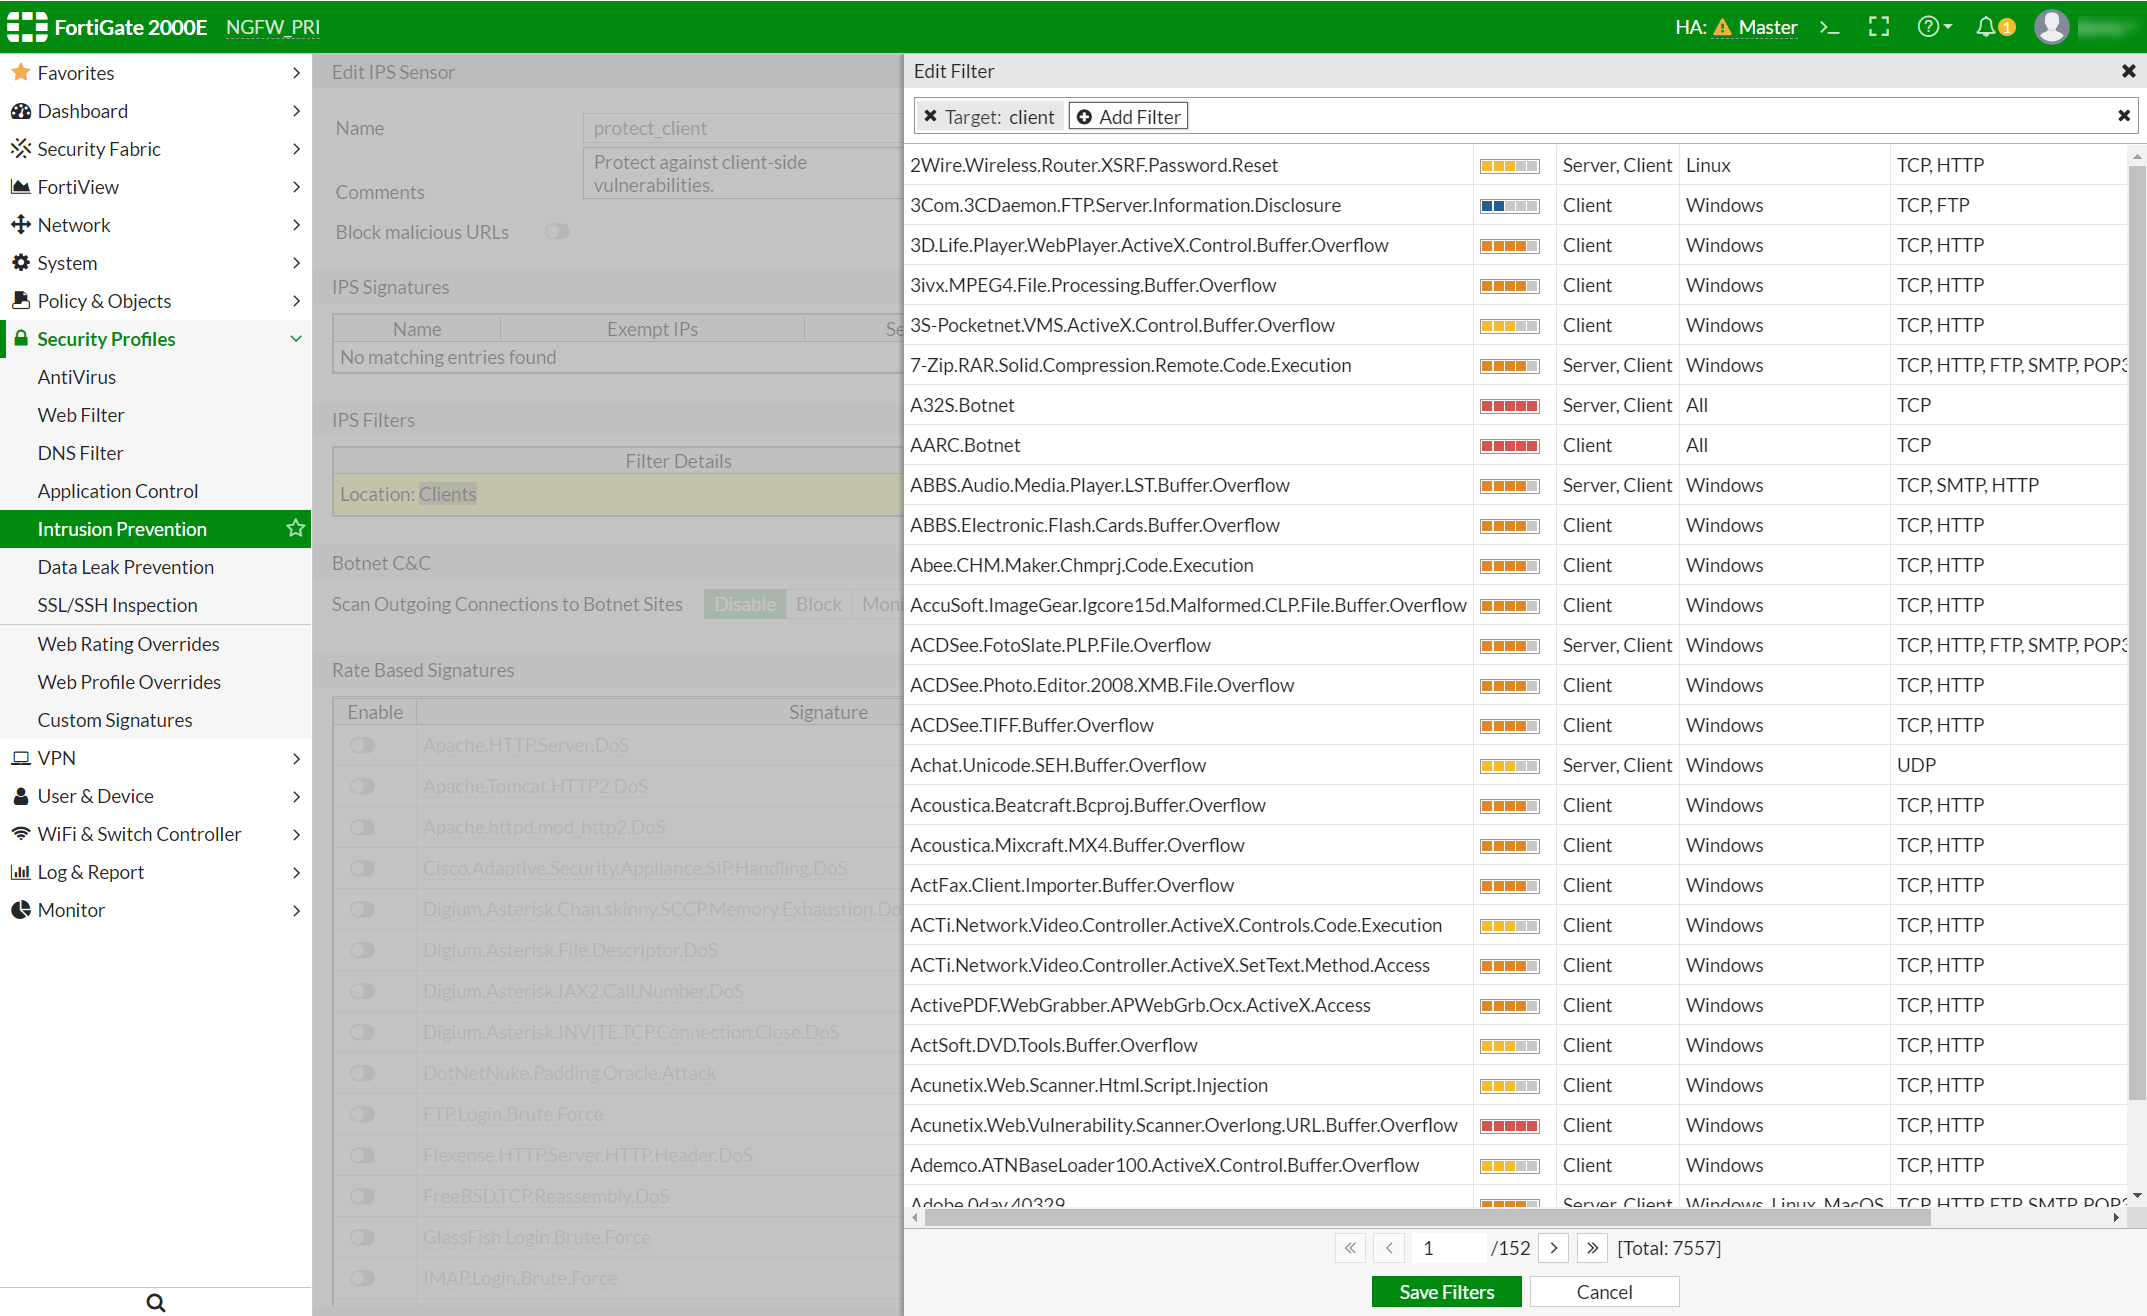Jump to last page of signatures

[x=1592, y=1247]
